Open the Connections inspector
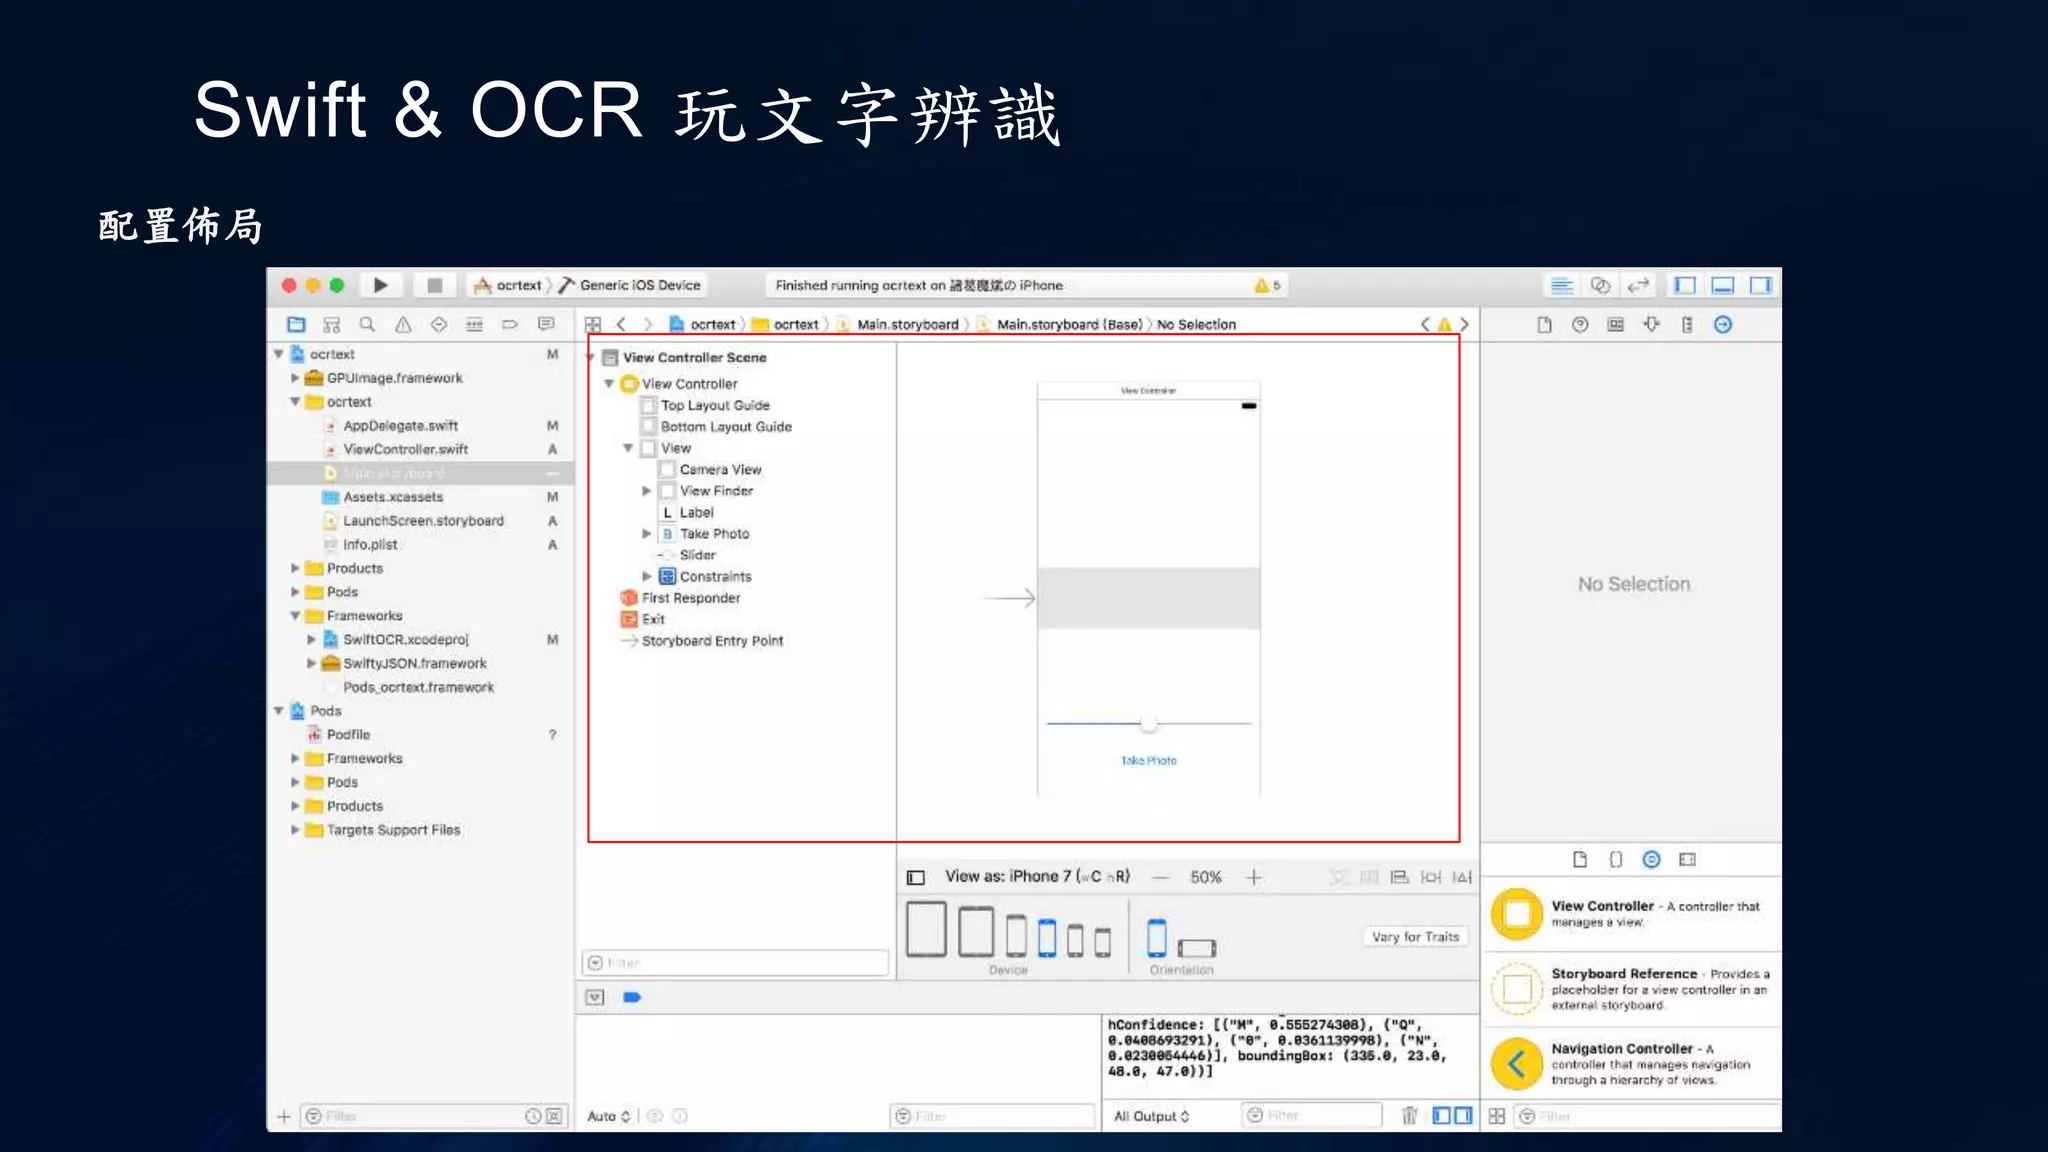This screenshot has width=2048, height=1152. [1723, 324]
